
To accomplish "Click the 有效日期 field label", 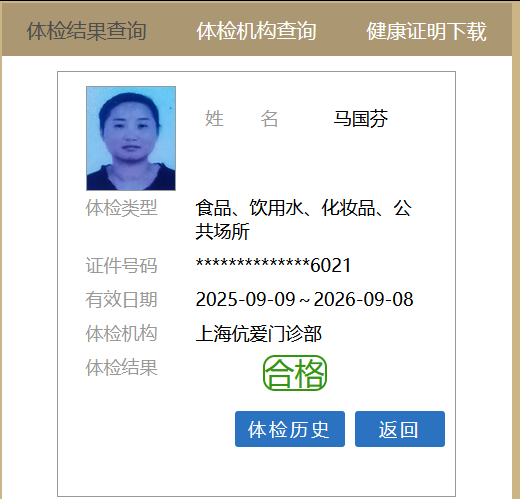I will [121, 299].
